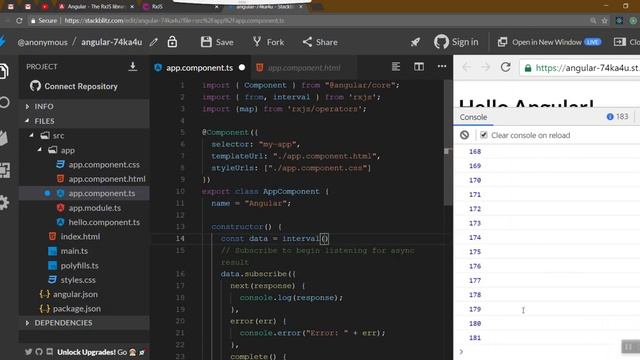
Task: Click the Twitter icon in footer
Action: [x=28, y=352]
